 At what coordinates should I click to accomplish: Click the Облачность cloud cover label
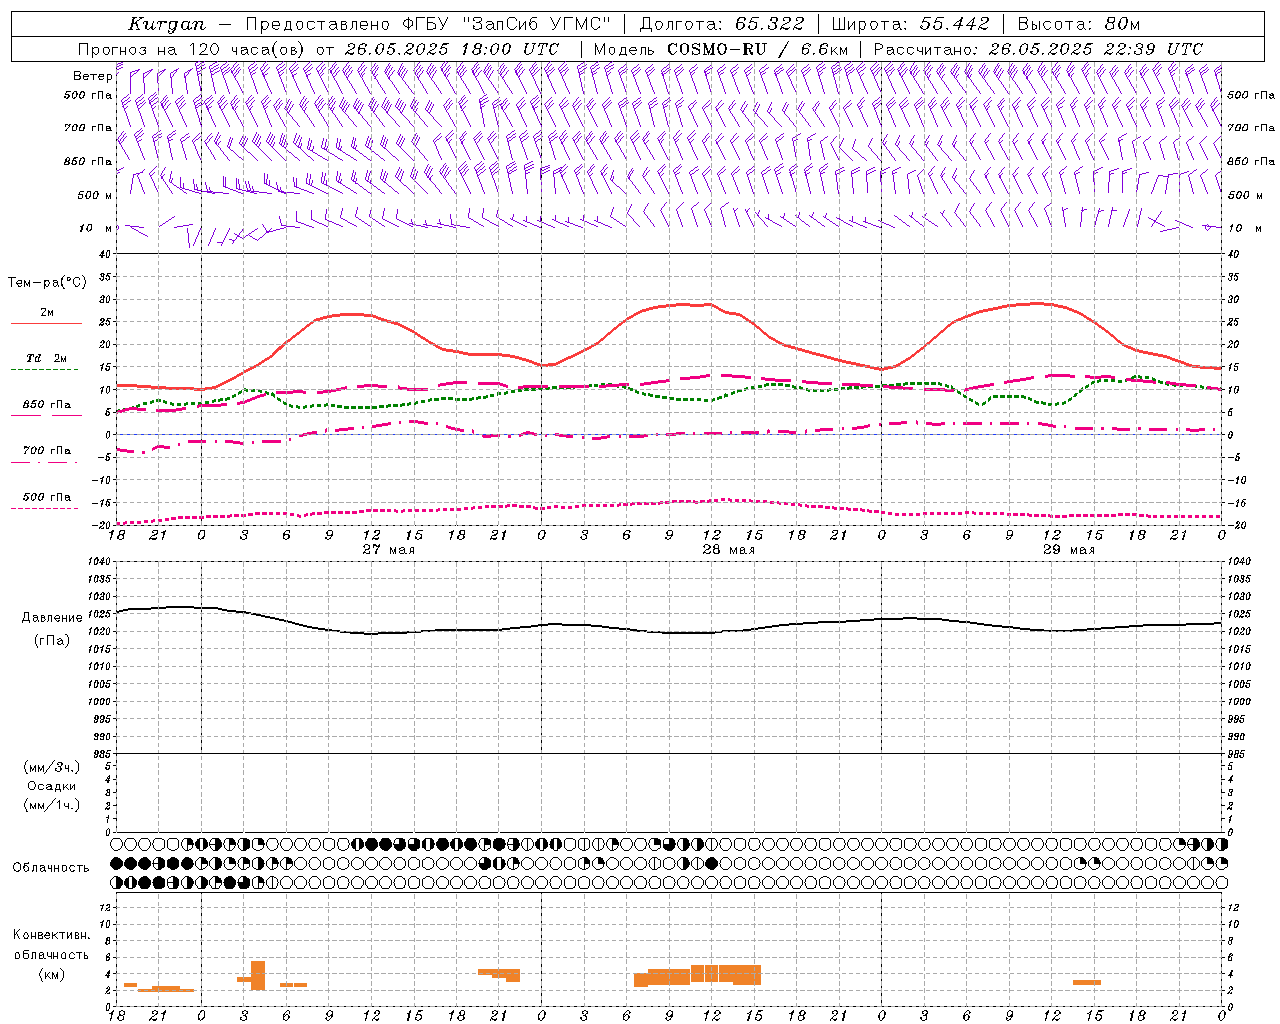[51, 868]
